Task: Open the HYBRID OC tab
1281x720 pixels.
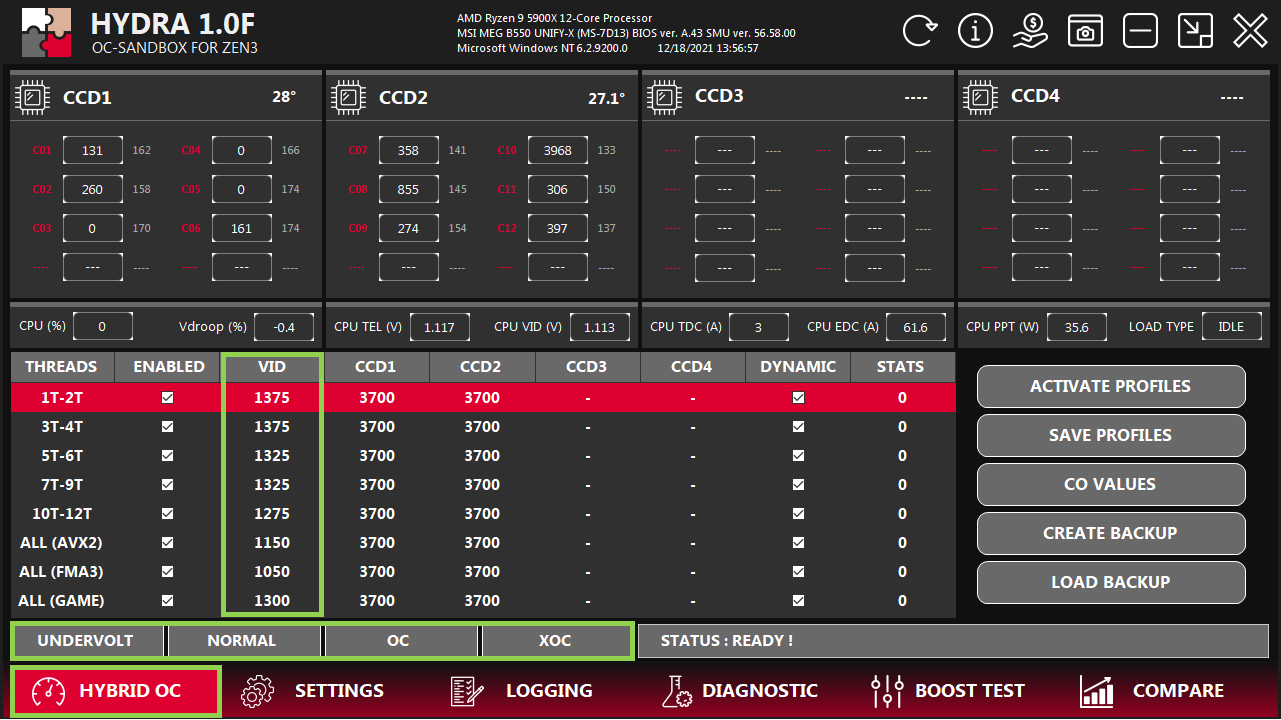Action: click(x=115, y=691)
